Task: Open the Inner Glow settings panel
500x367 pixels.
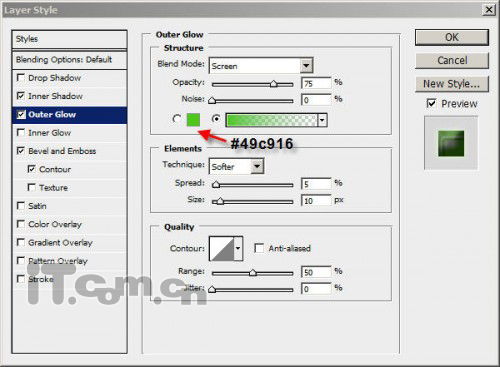Action: 49,133
